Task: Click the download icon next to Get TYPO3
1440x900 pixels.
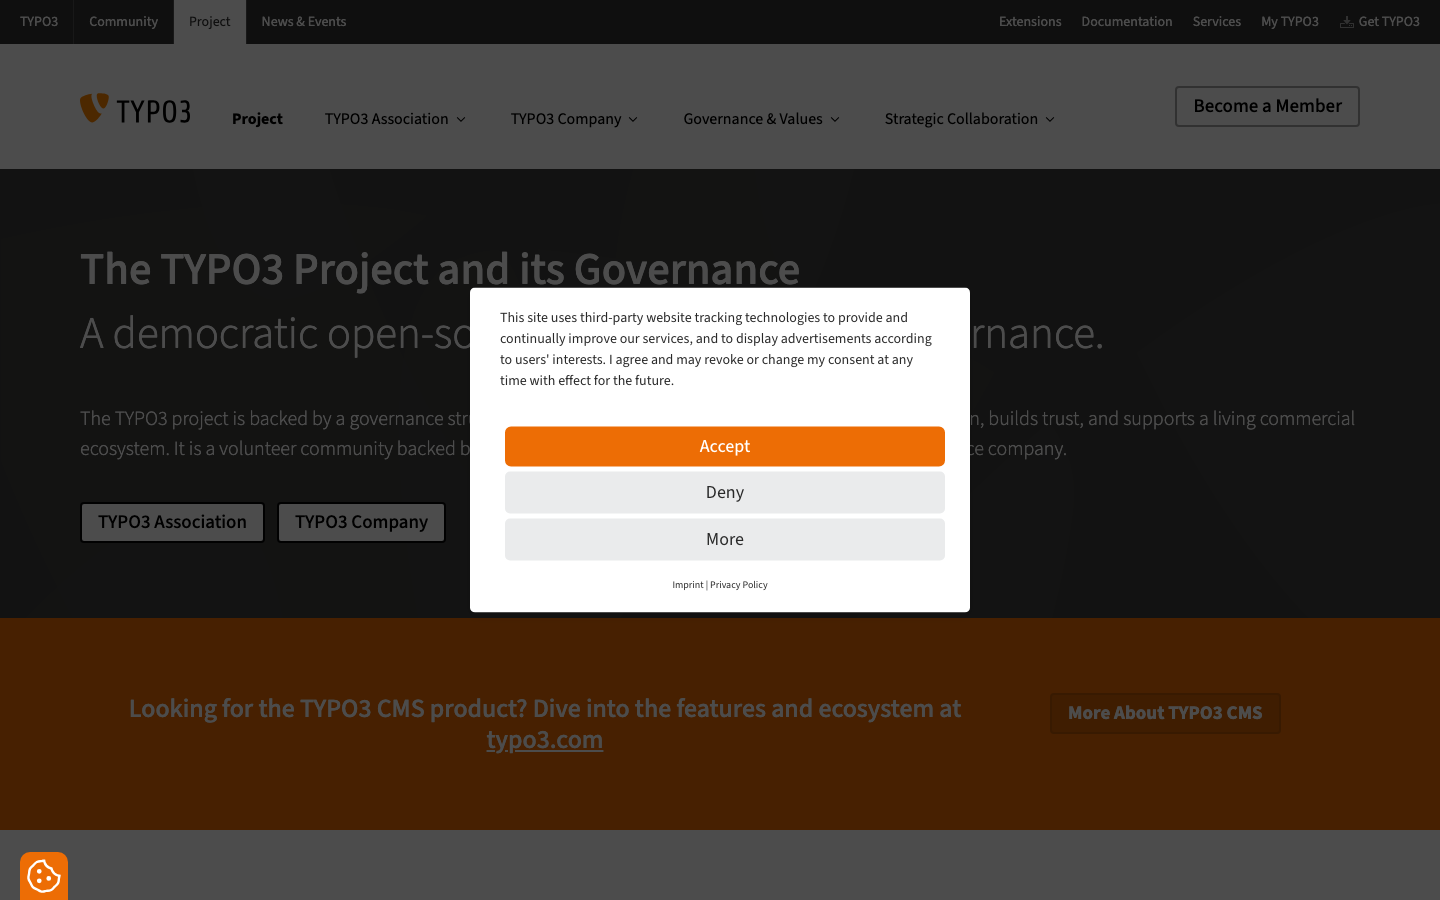Action: coord(1346,21)
